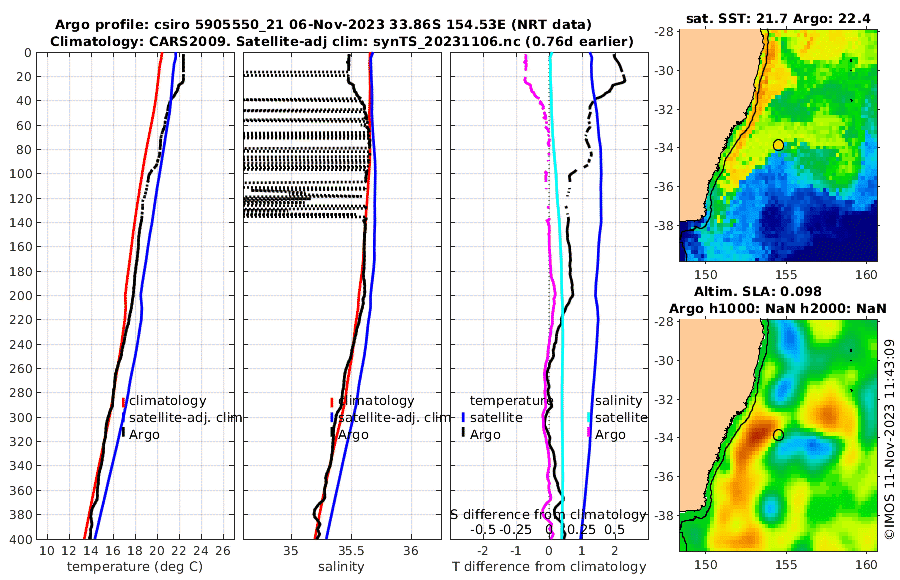
Task: Click latitude label -28 on SST map
Action: tap(664, 32)
